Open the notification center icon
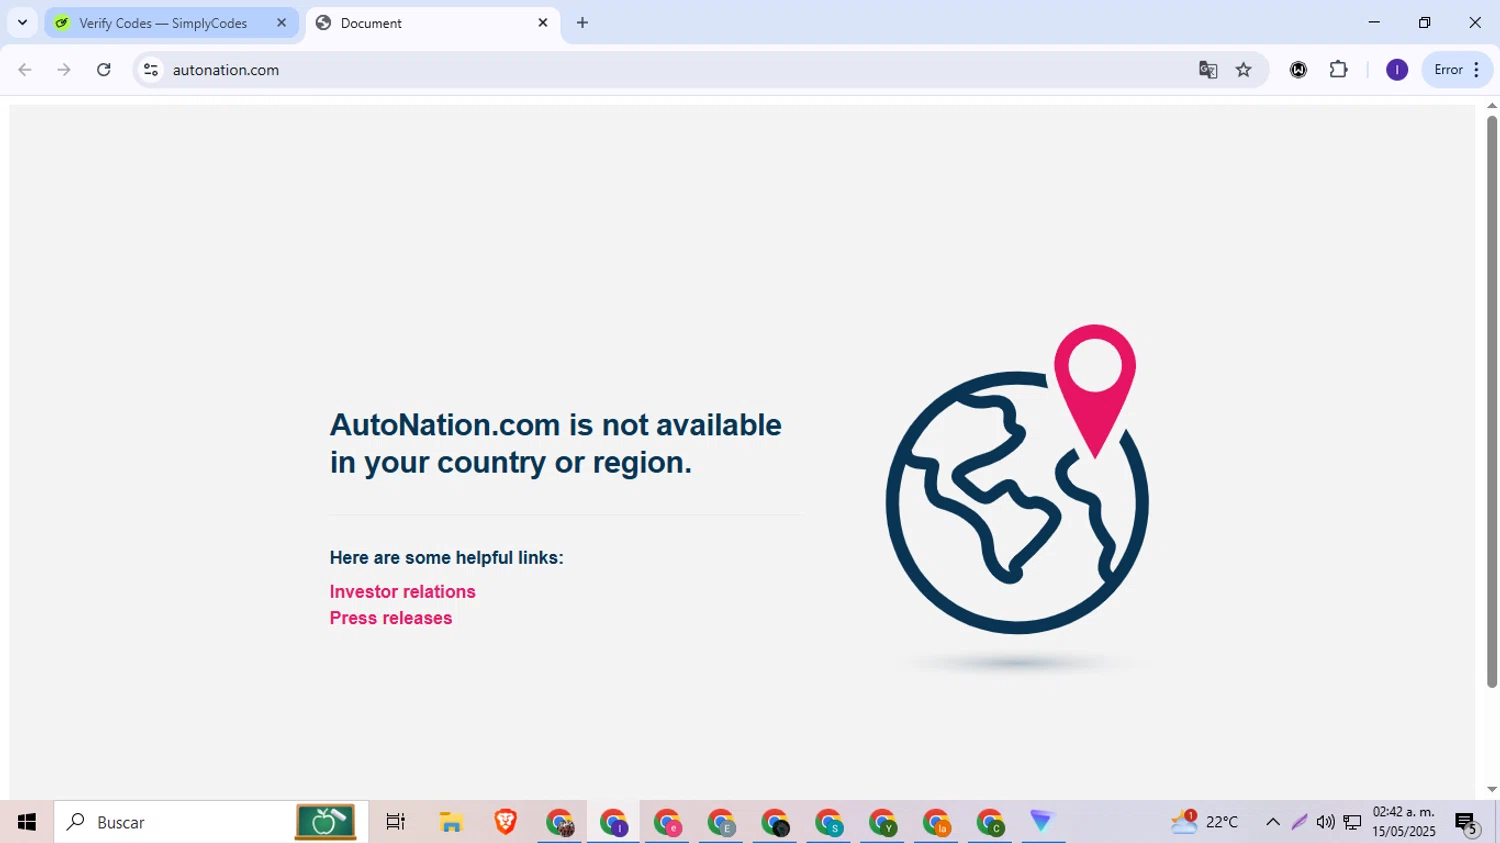This screenshot has width=1500, height=843. pyautogui.click(x=1467, y=822)
